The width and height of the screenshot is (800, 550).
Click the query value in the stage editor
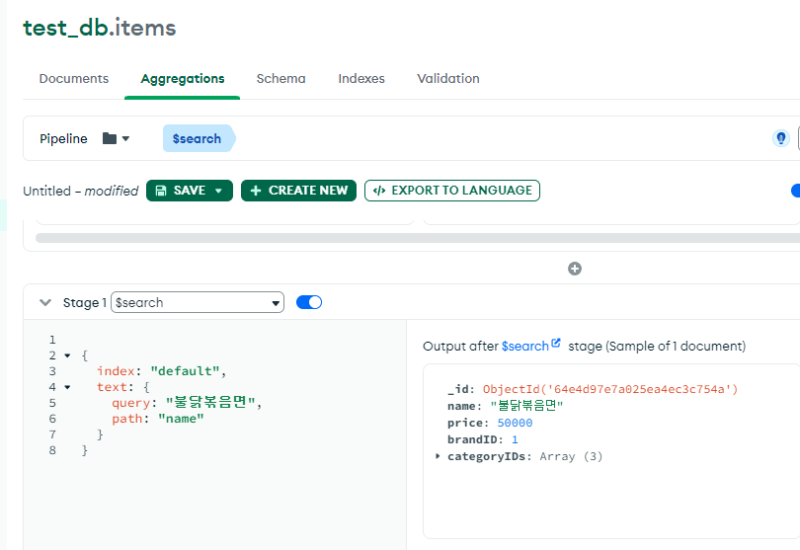point(212,403)
